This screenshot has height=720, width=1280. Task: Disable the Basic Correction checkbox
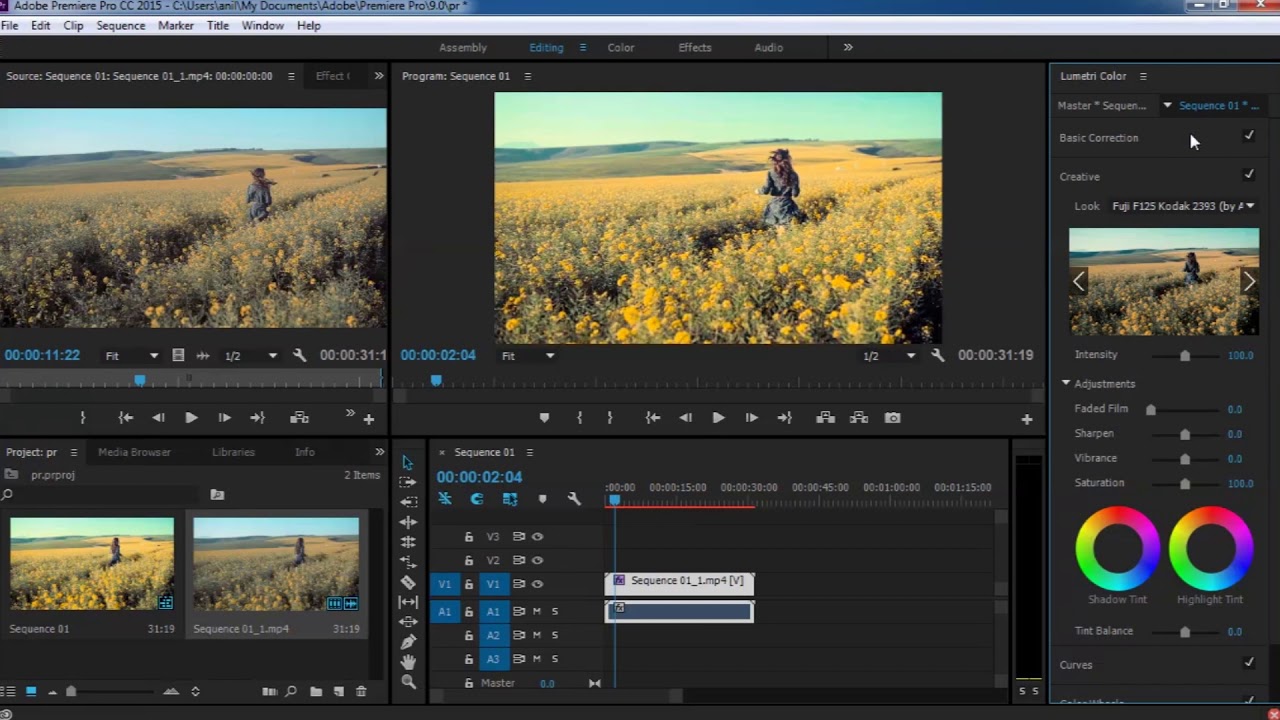pyautogui.click(x=1248, y=136)
